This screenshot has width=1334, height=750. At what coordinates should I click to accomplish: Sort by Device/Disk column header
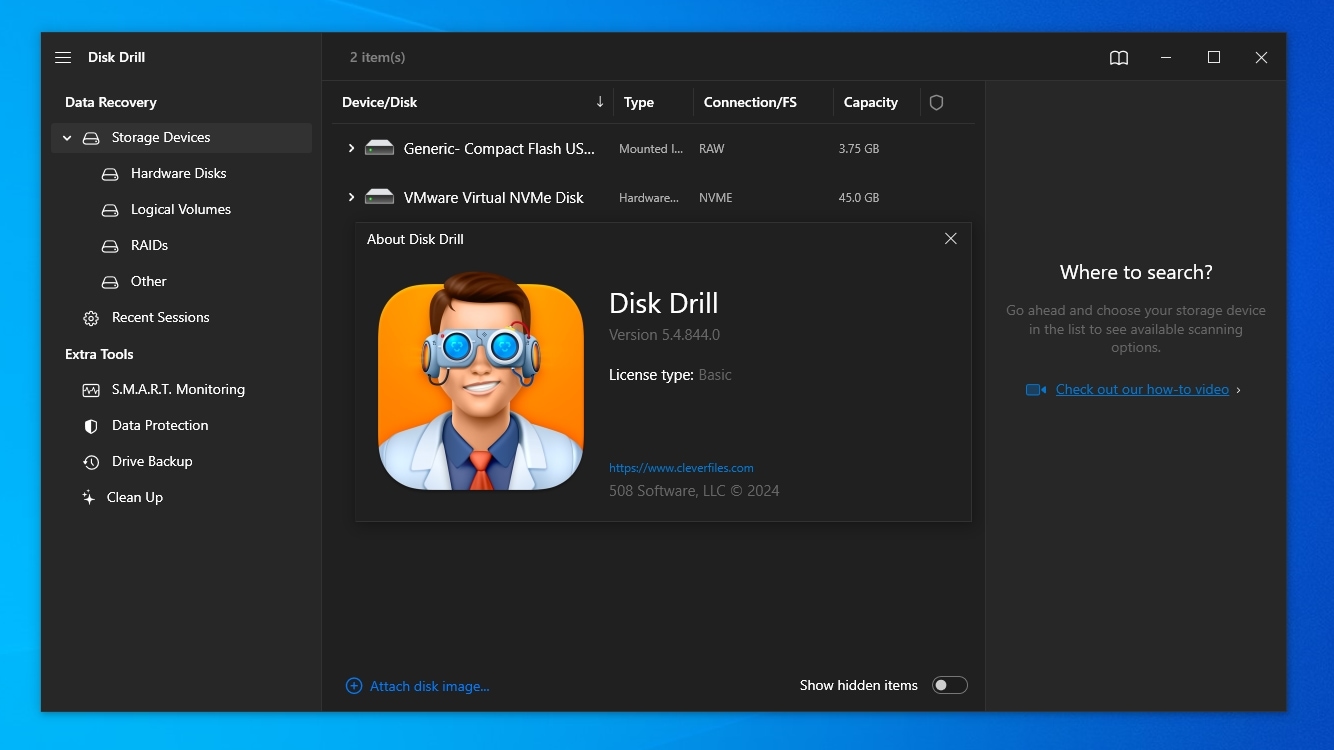(x=380, y=102)
